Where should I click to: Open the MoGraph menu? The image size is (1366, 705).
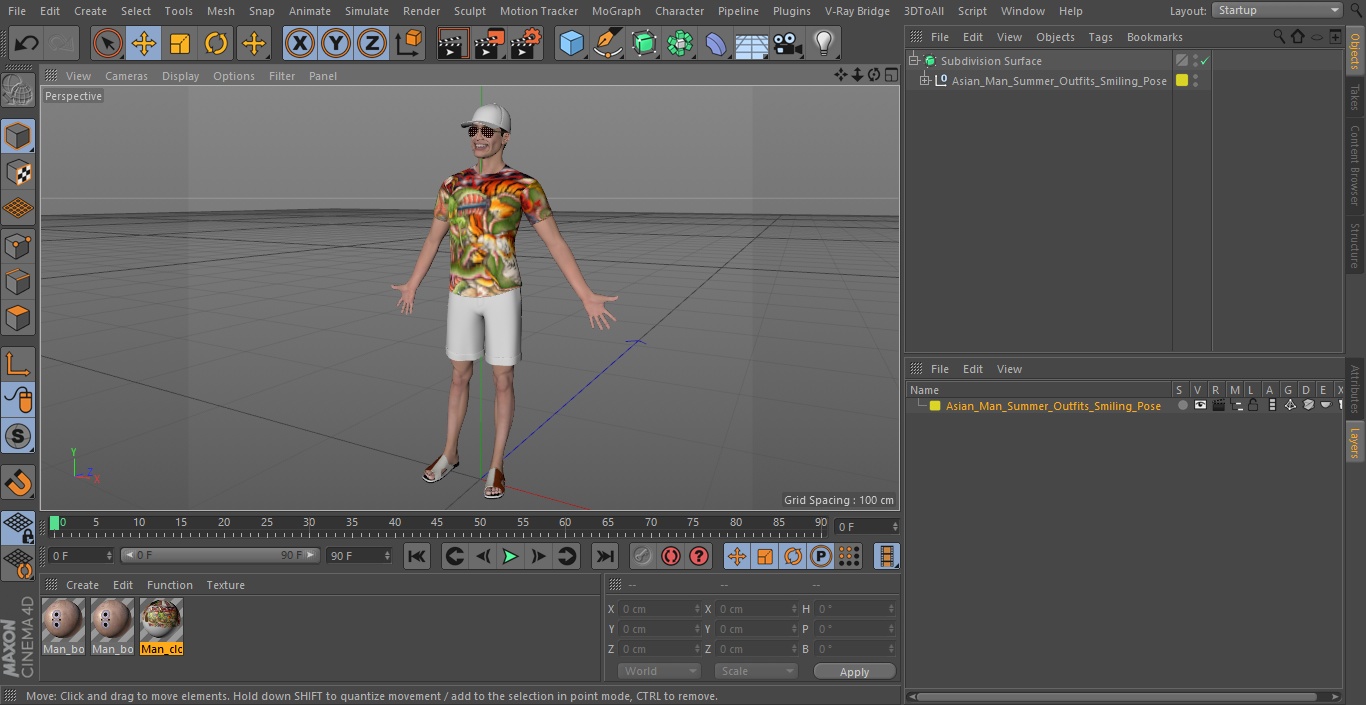pos(616,11)
